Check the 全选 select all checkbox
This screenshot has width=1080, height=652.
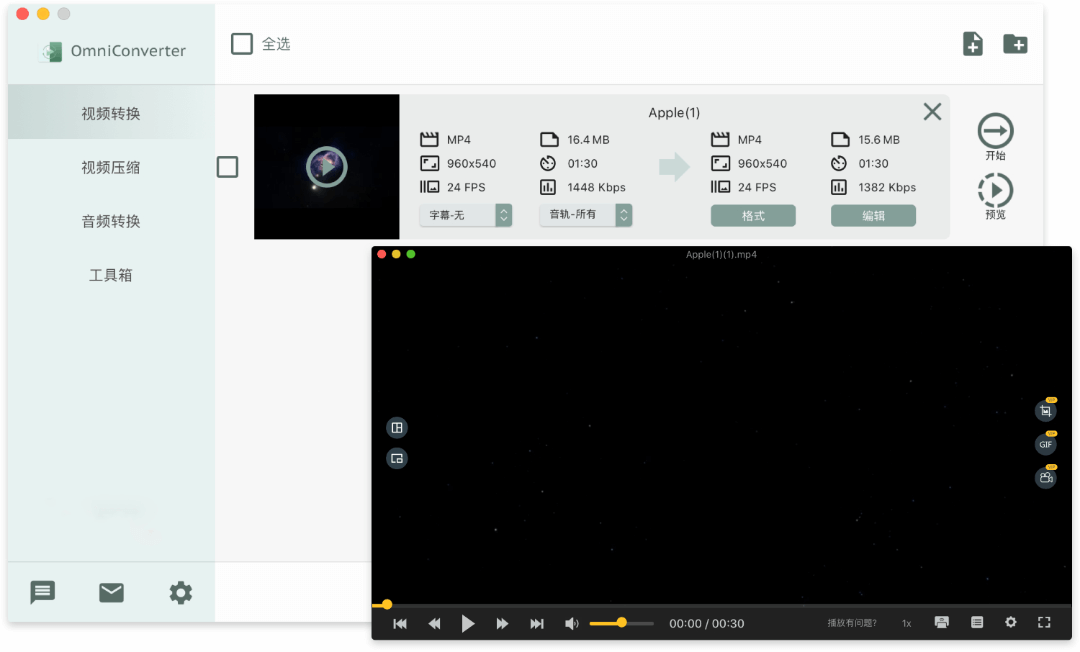(x=242, y=44)
